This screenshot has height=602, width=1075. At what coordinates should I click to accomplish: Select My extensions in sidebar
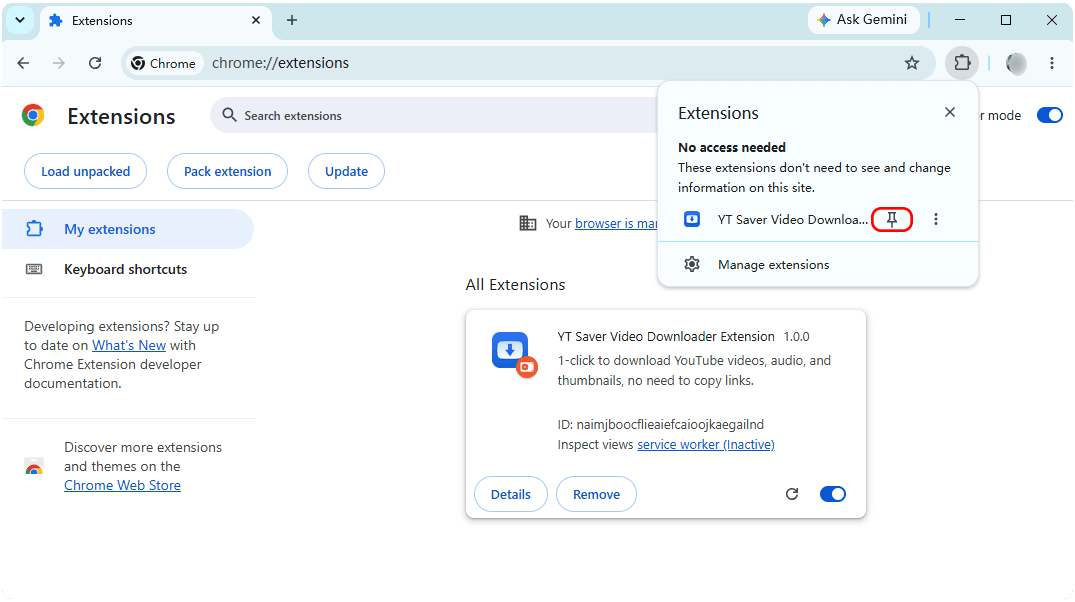tap(128, 229)
